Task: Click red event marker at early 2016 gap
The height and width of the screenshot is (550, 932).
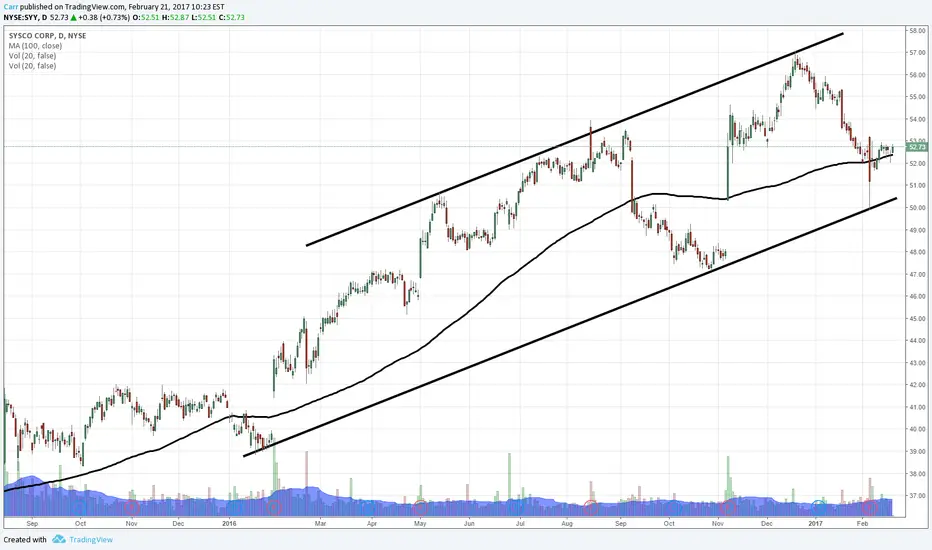Action: [x=273, y=507]
